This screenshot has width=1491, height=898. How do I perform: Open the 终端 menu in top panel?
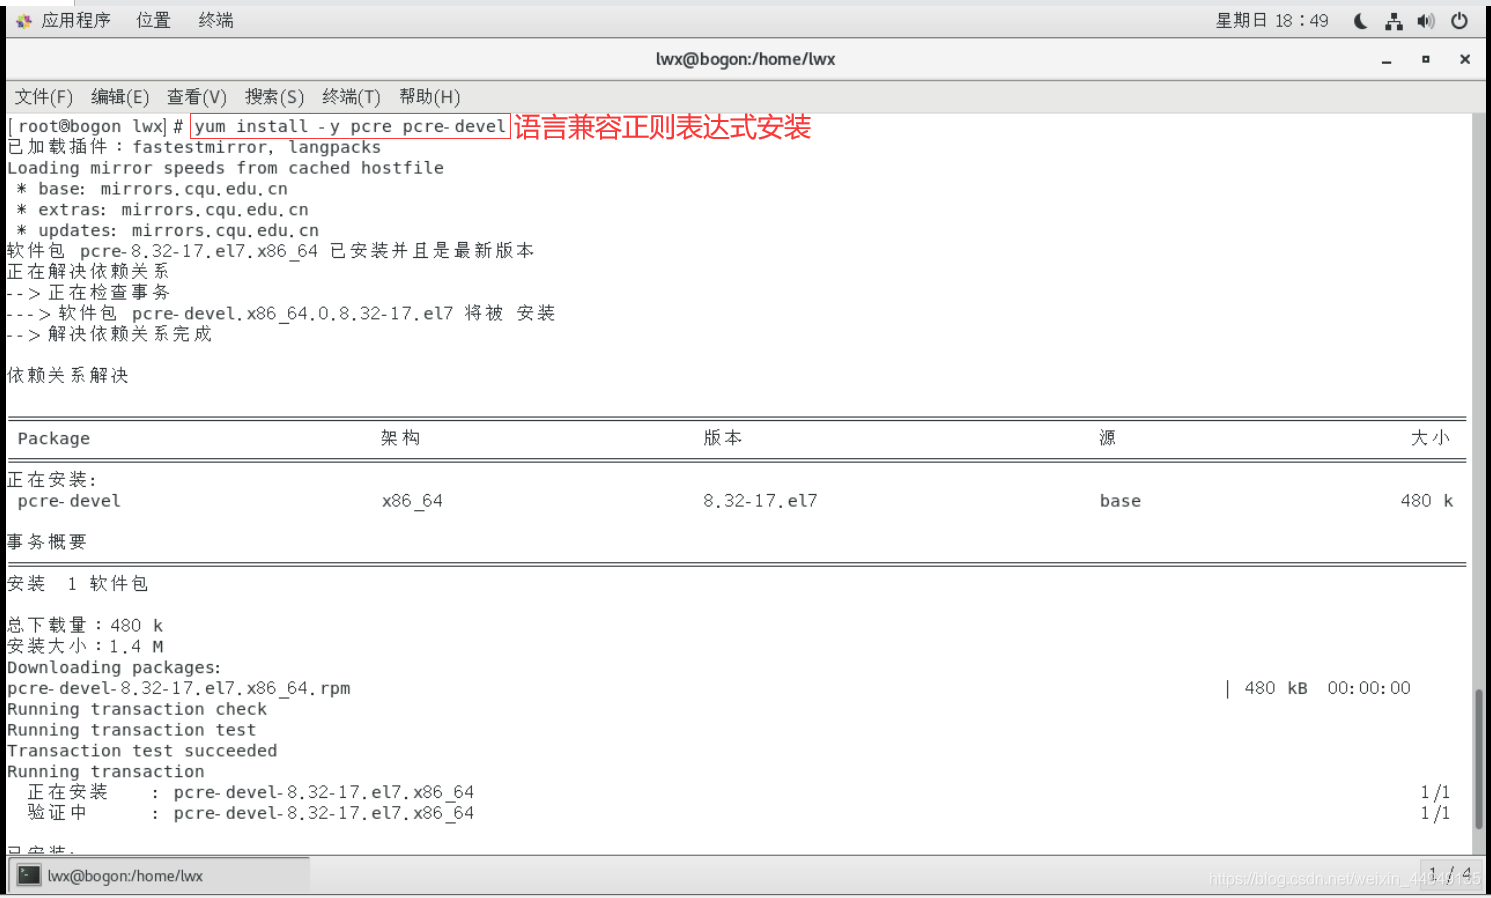(216, 20)
